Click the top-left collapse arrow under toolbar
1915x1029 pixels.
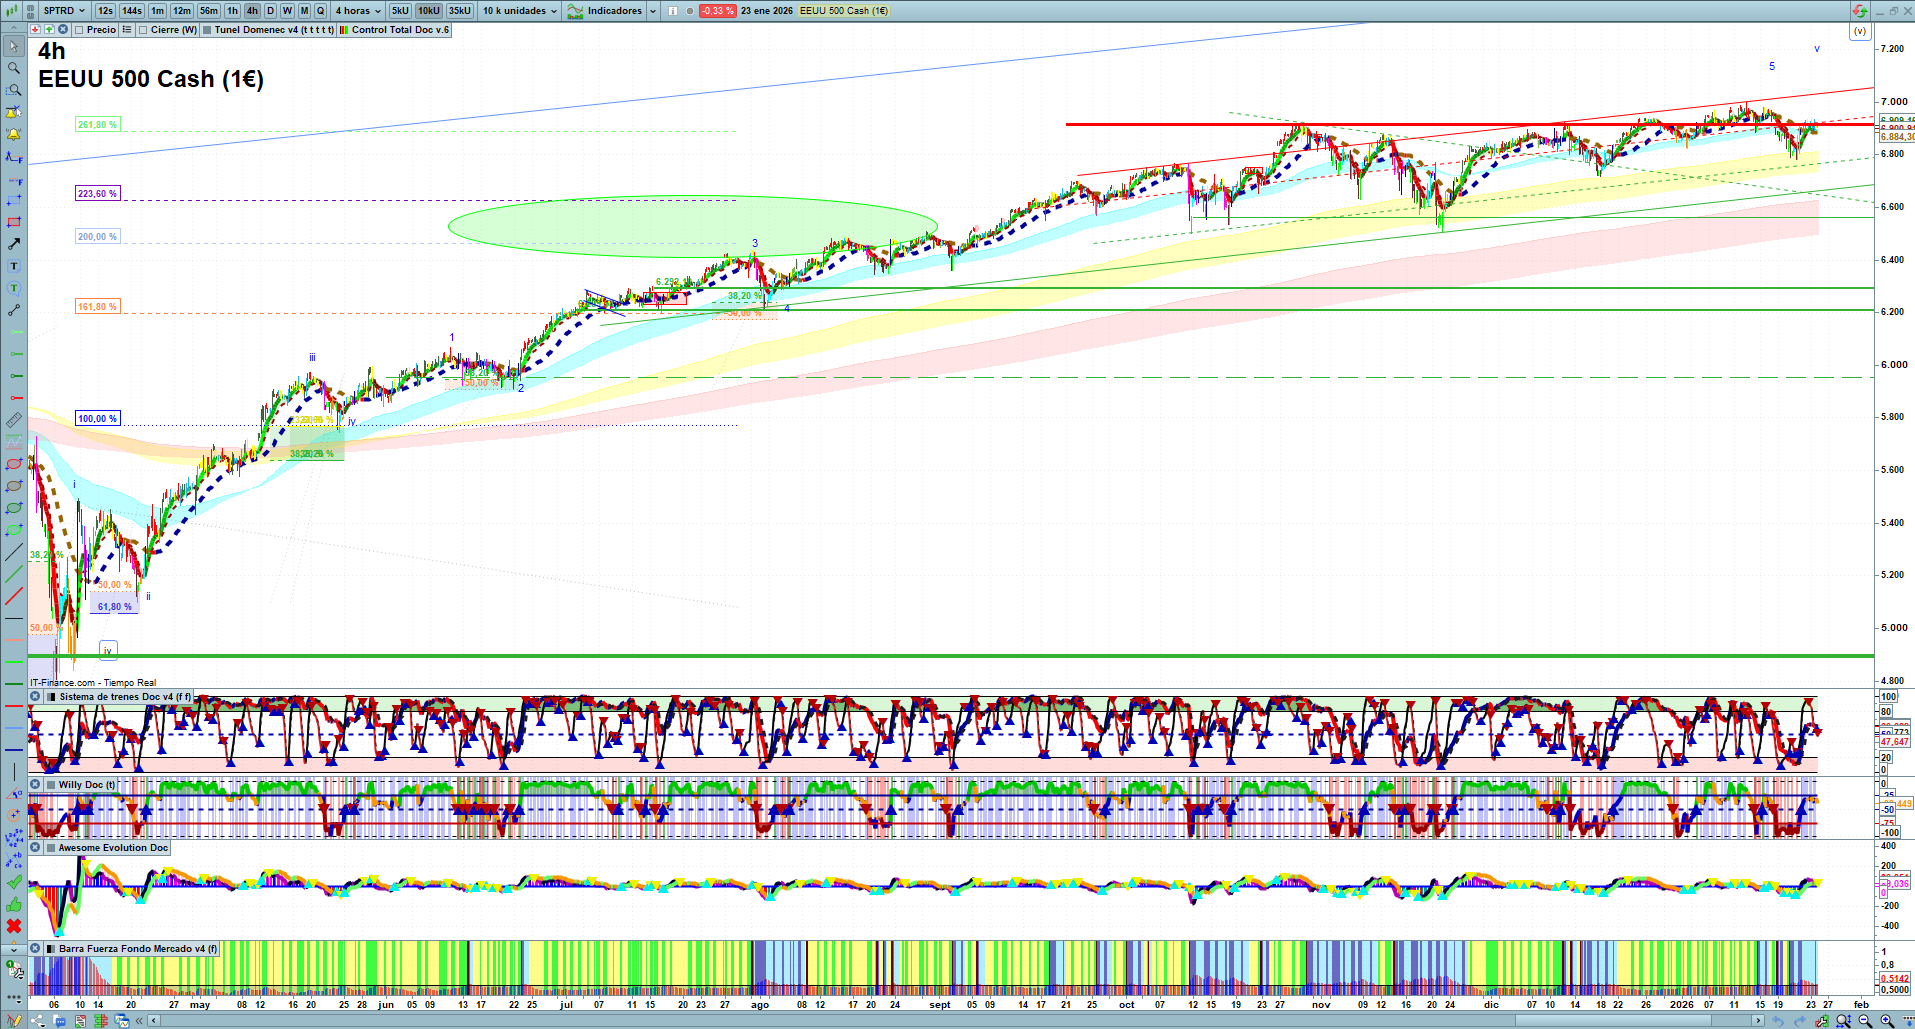[14, 30]
